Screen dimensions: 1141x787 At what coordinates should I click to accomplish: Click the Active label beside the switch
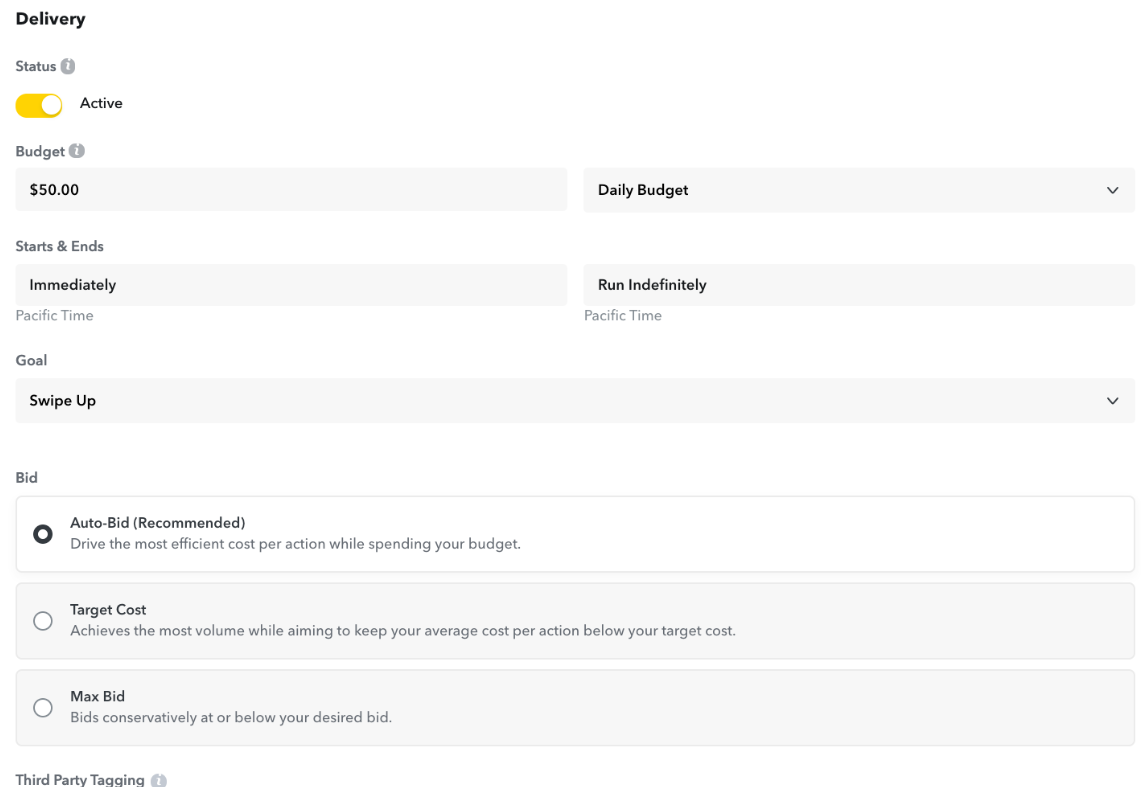tap(101, 103)
